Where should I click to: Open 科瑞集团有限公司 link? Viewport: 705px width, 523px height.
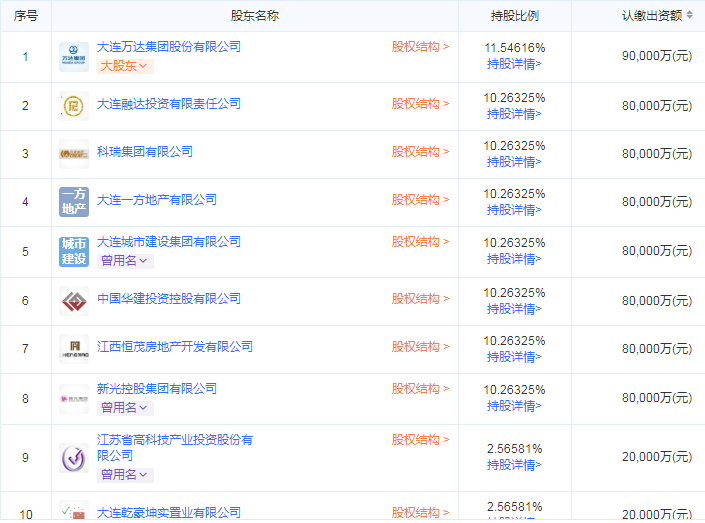pos(145,152)
